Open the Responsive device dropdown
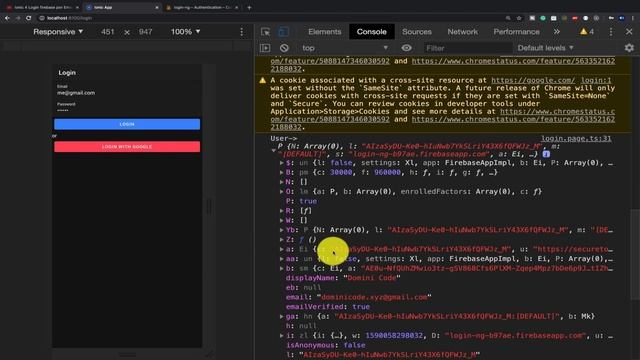 click(x=58, y=32)
